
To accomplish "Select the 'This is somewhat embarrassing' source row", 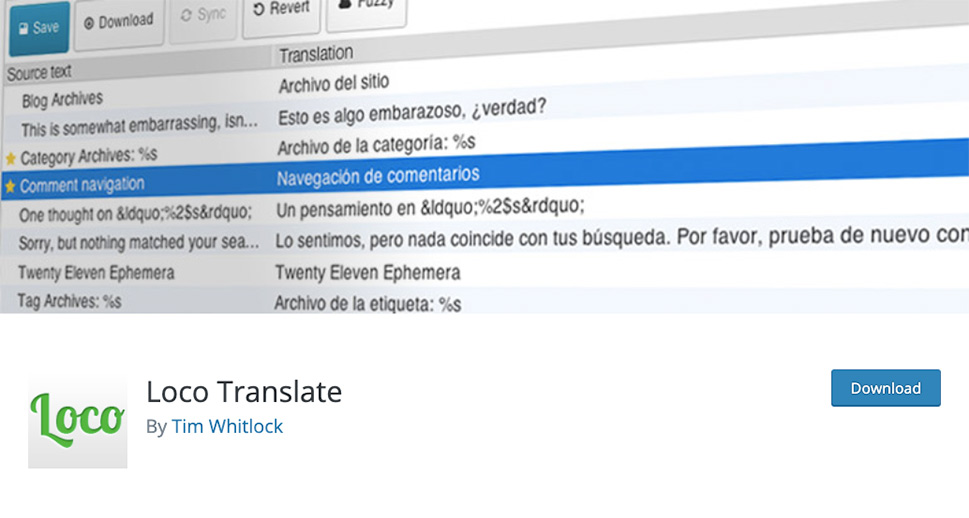I will [x=140, y=126].
